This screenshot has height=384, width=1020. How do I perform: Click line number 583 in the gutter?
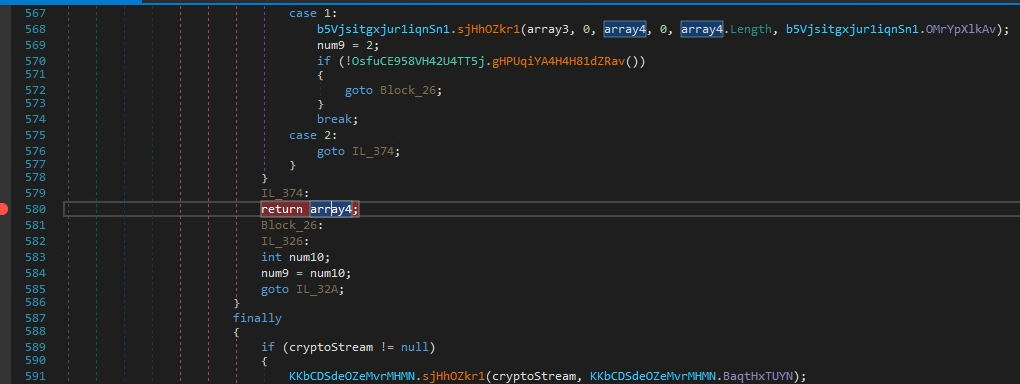pyautogui.click(x=36, y=257)
